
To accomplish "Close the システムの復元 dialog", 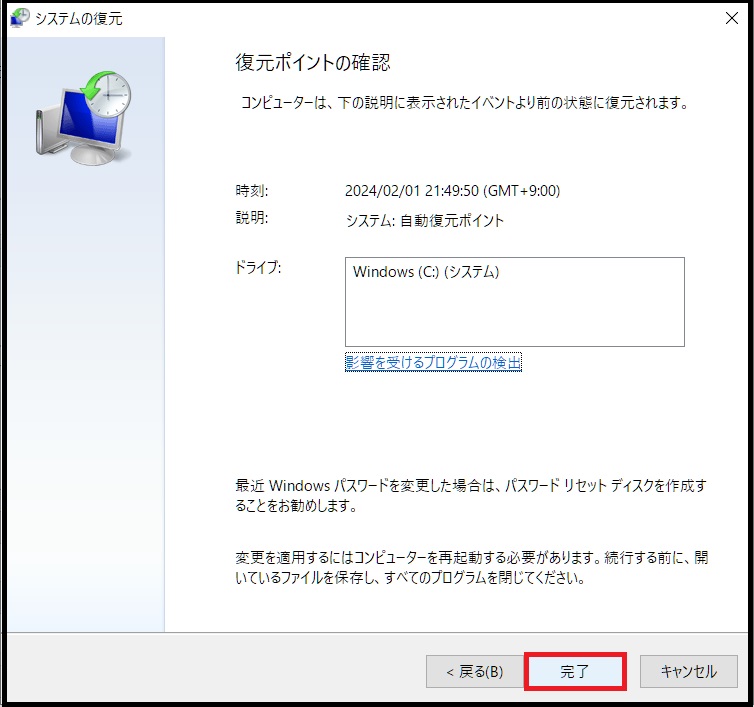I will pos(731,18).
